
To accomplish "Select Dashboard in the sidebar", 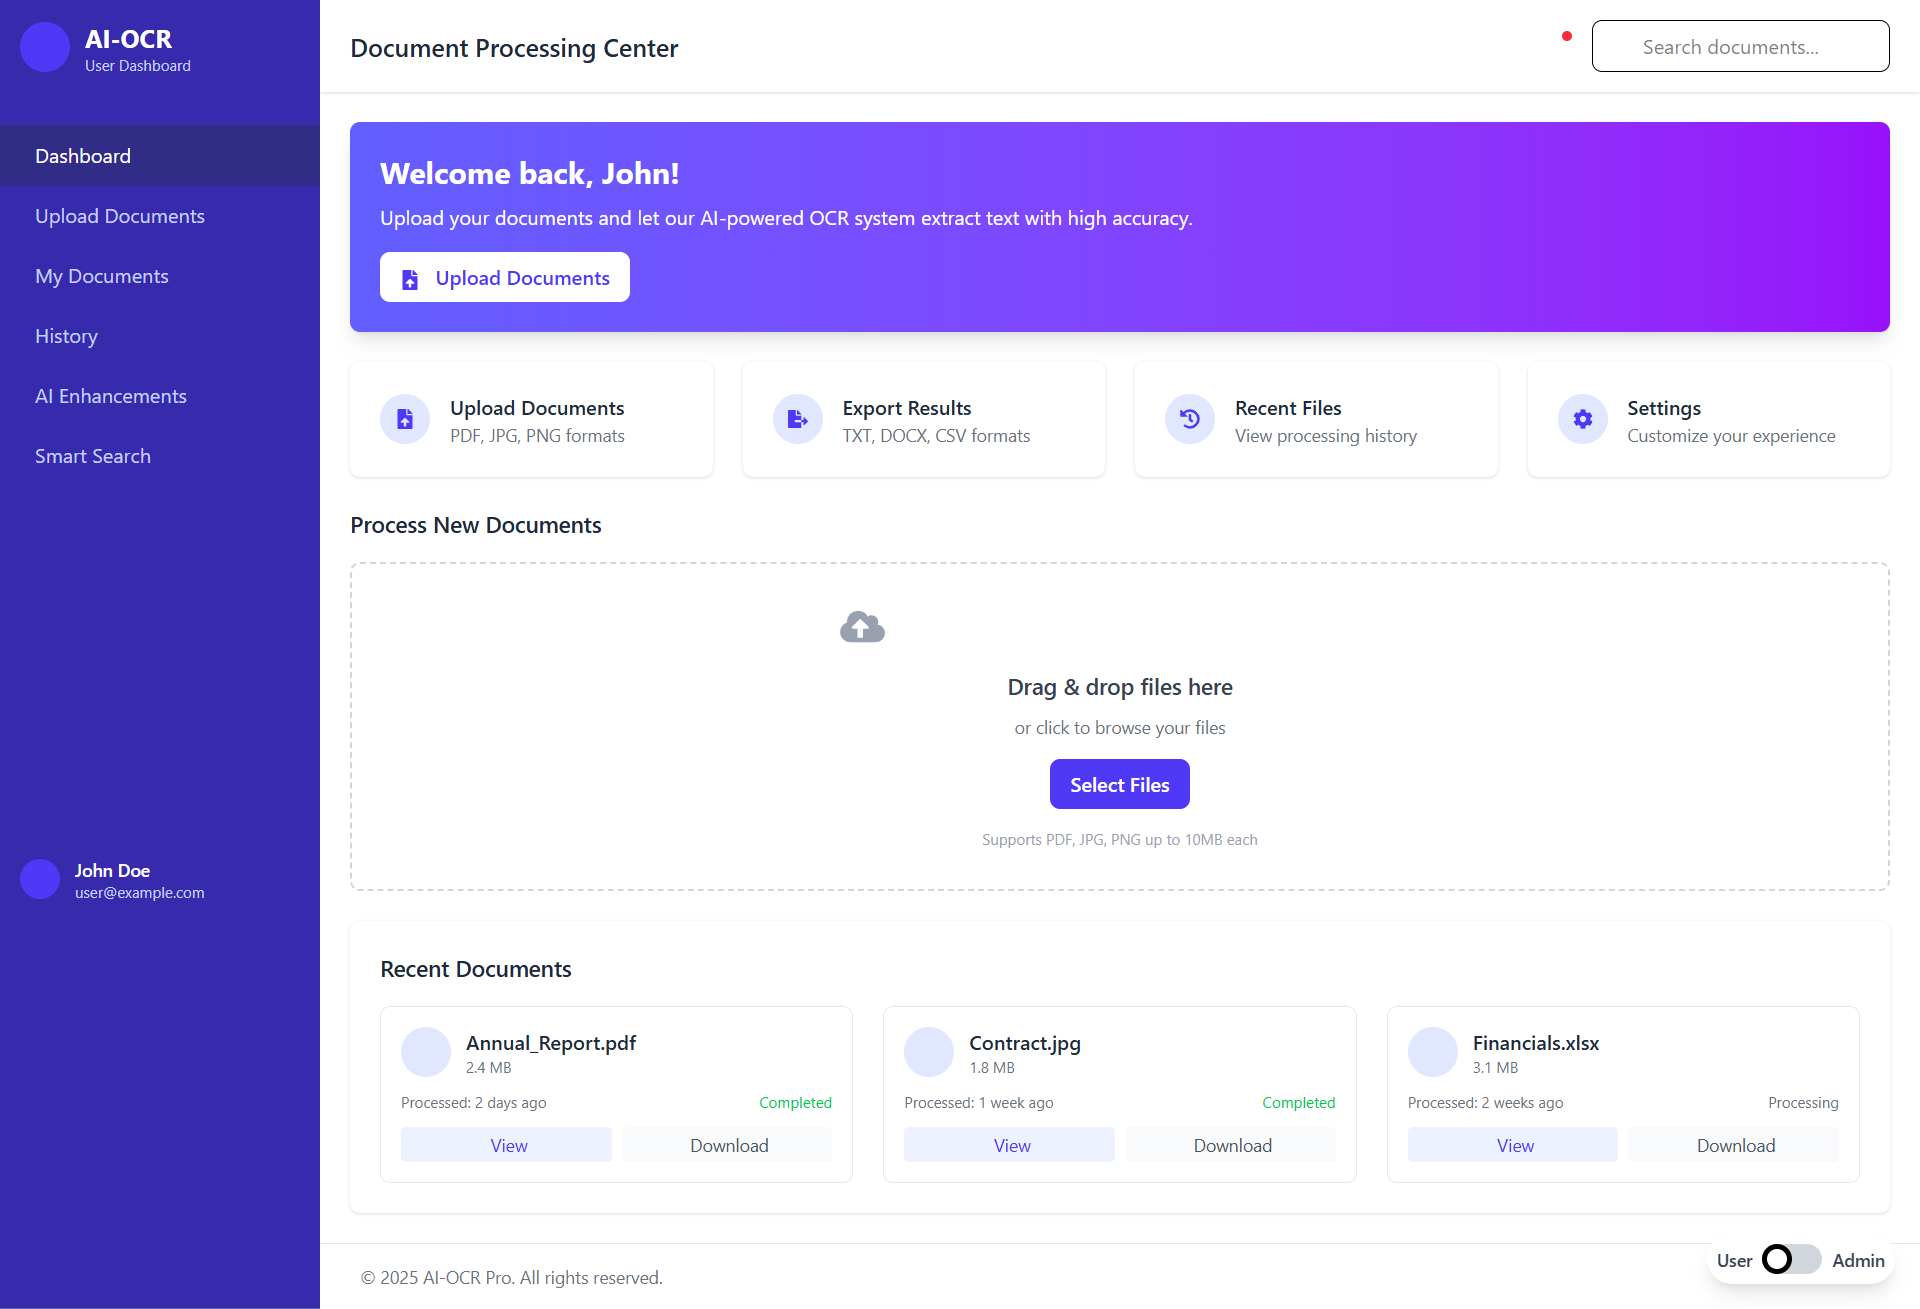I will point(83,155).
